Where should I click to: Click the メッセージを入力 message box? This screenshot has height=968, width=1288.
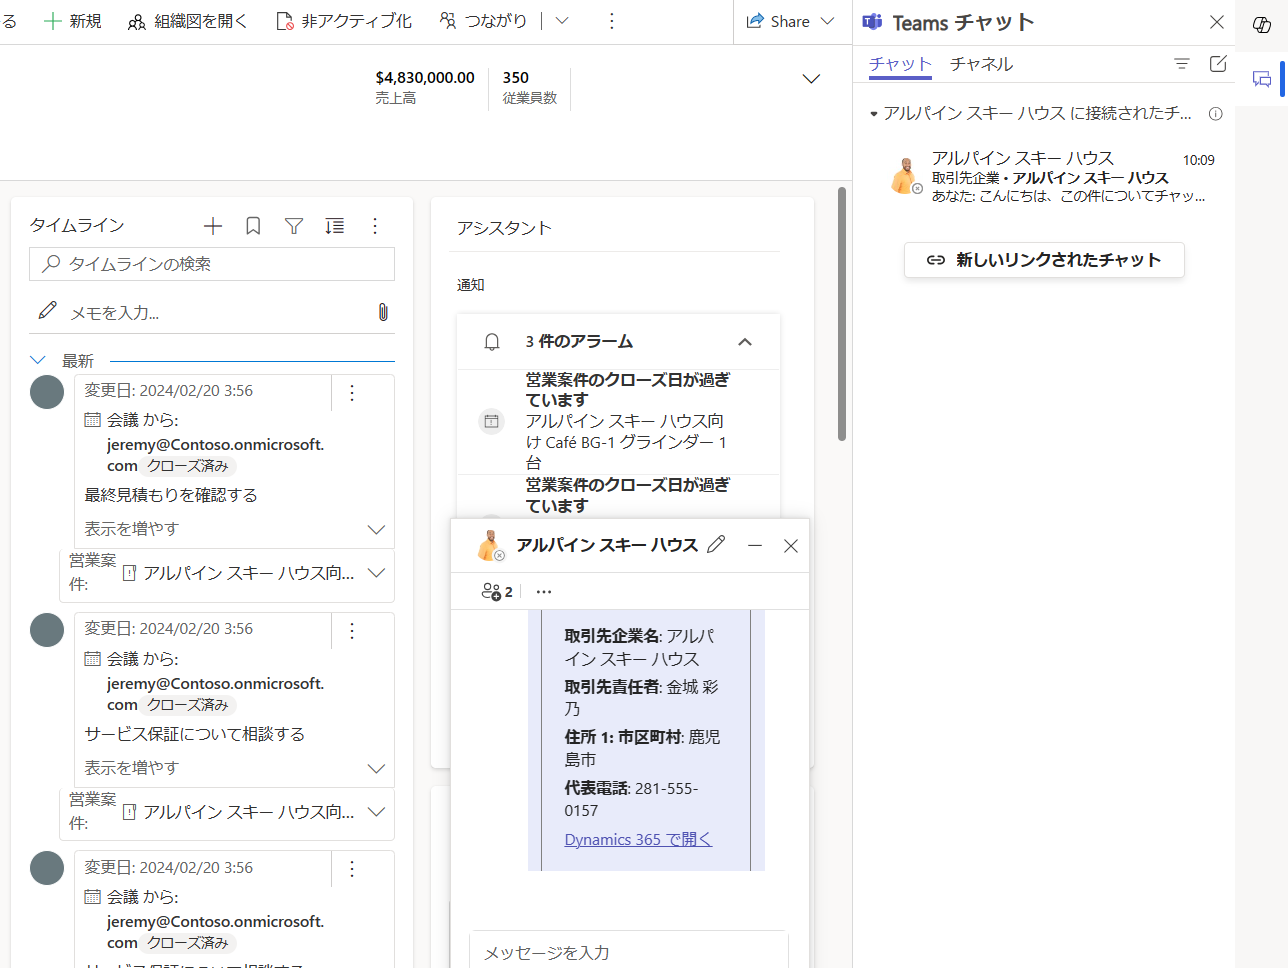[x=629, y=952]
